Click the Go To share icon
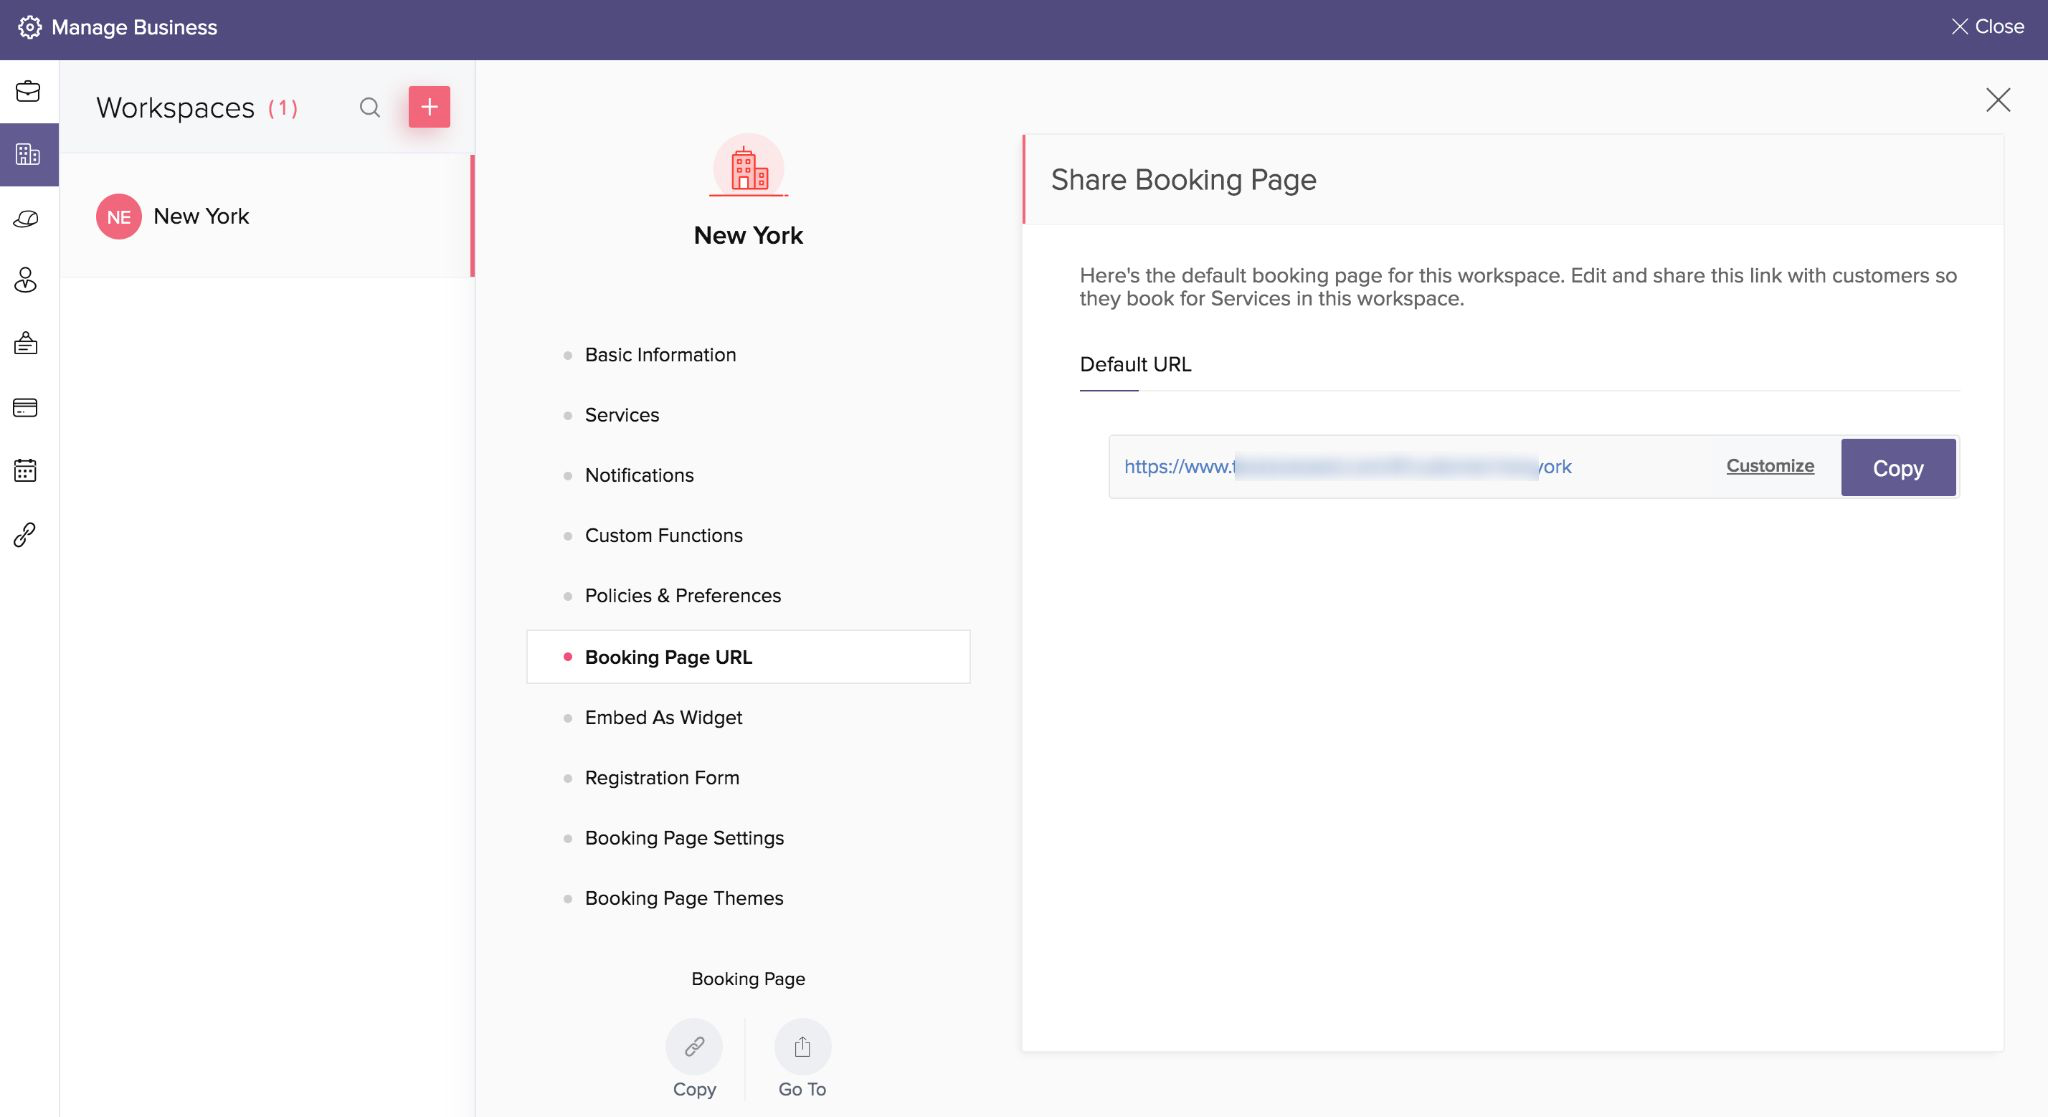This screenshot has width=2048, height=1117. [x=802, y=1047]
